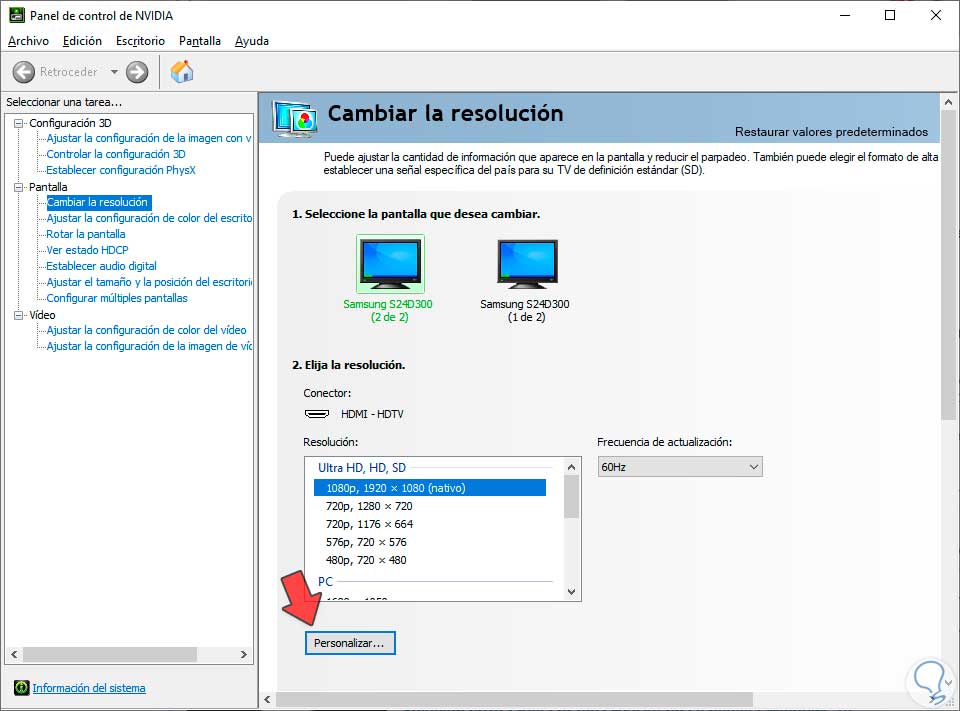This screenshot has height=711, width=960.
Task: Choose 576p, 720 × 576 resolution
Action: tap(366, 542)
